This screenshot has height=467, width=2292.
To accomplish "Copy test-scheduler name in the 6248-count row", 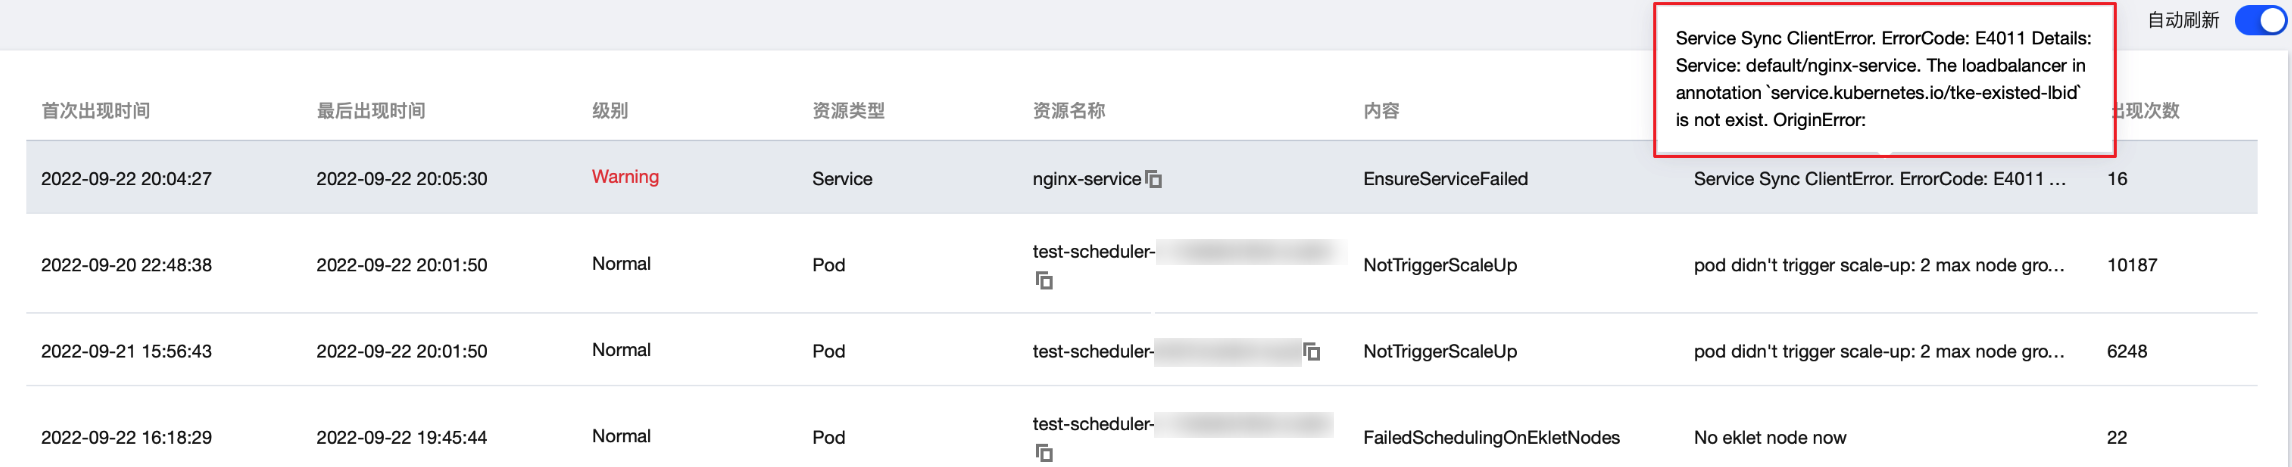I will [1312, 351].
